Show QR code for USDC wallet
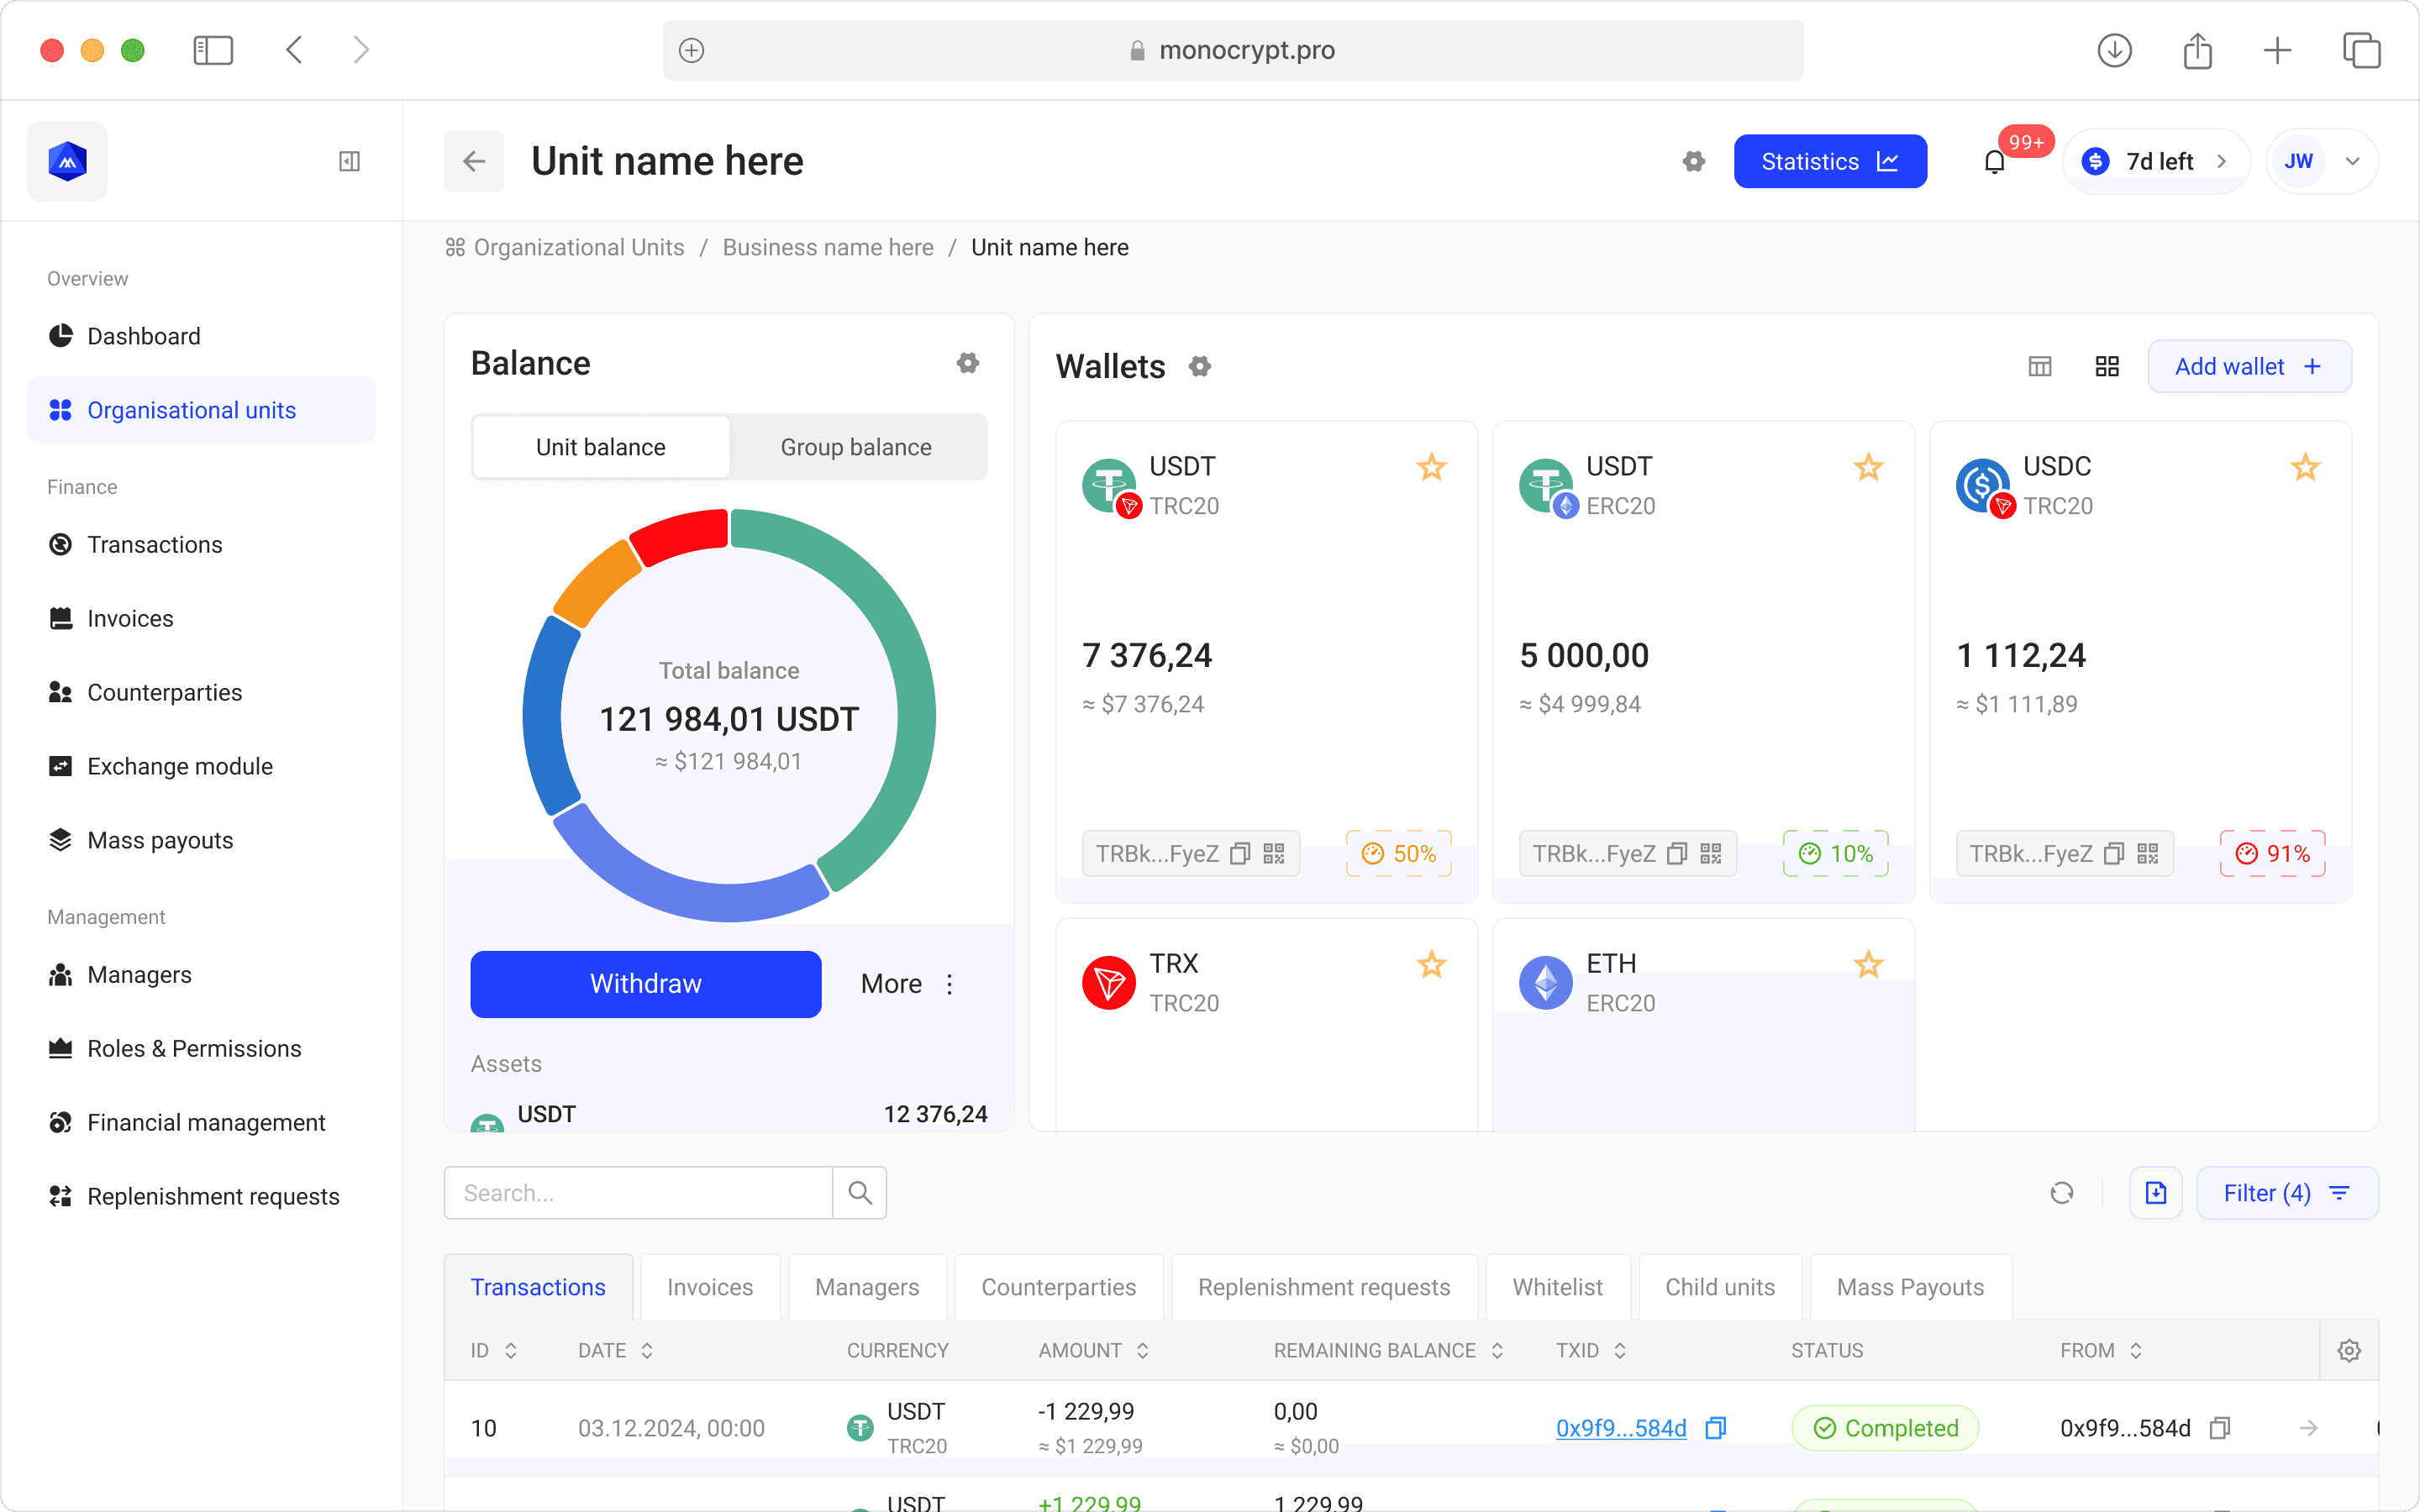 [x=2148, y=854]
